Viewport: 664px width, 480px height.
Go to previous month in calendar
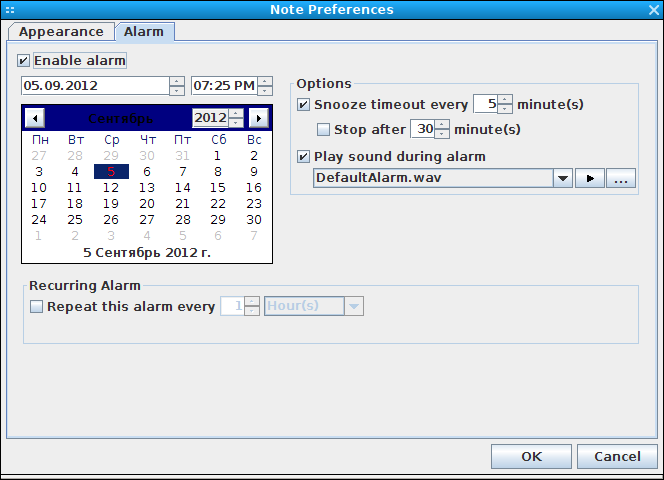coord(35,118)
